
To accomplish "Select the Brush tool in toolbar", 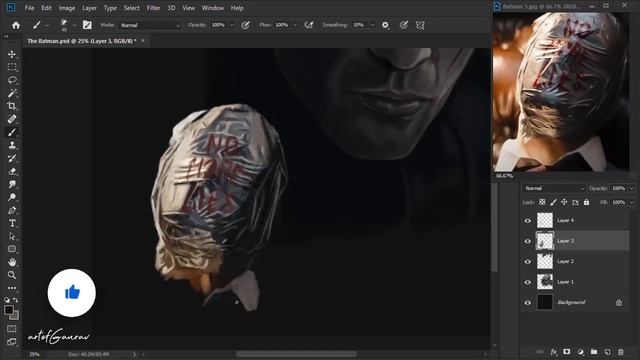I will pos(12,132).
